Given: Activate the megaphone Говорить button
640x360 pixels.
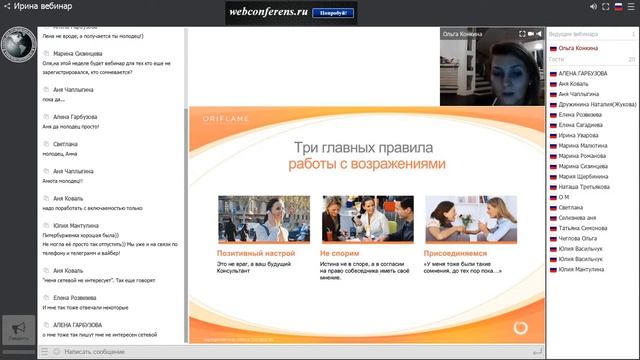Looking at the screenshot, I should coord(19,330).
